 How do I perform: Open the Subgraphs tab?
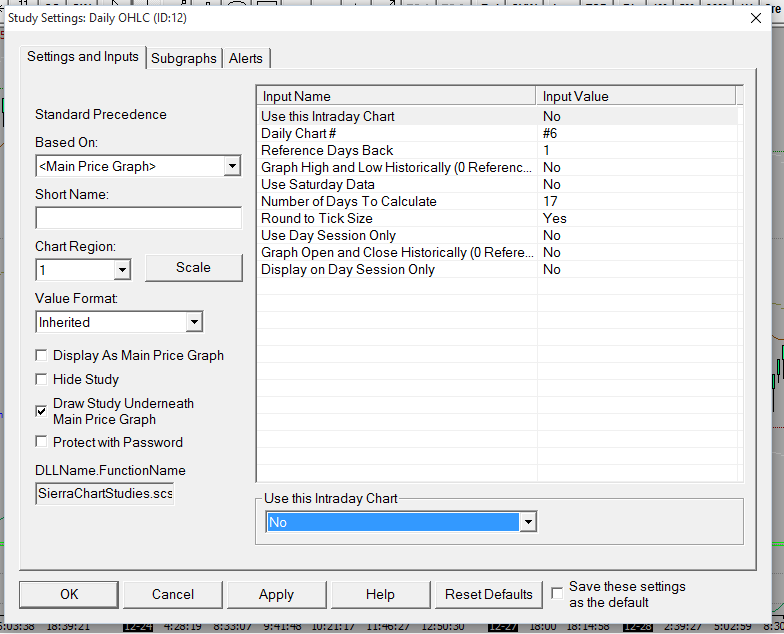[x=184, y=58]
